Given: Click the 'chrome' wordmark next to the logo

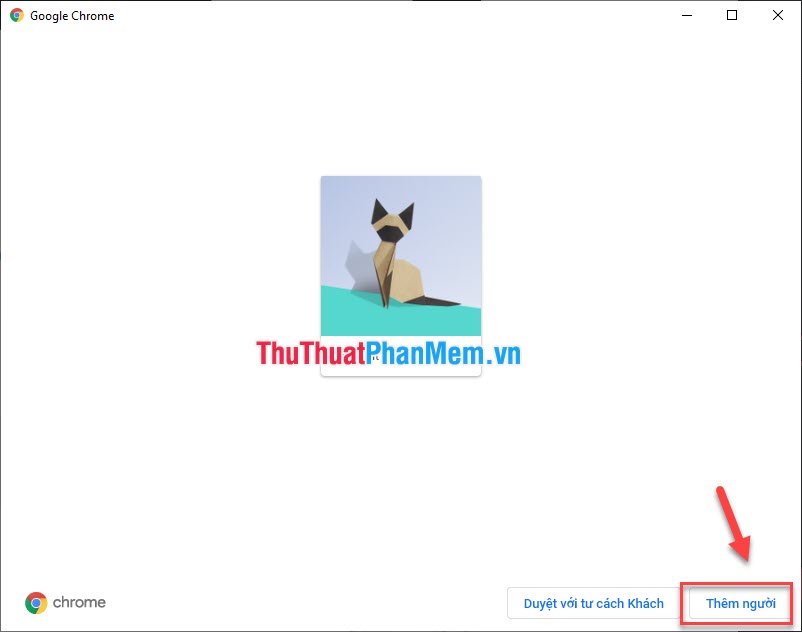Looking at the screenshot, I should coord(78,603).
